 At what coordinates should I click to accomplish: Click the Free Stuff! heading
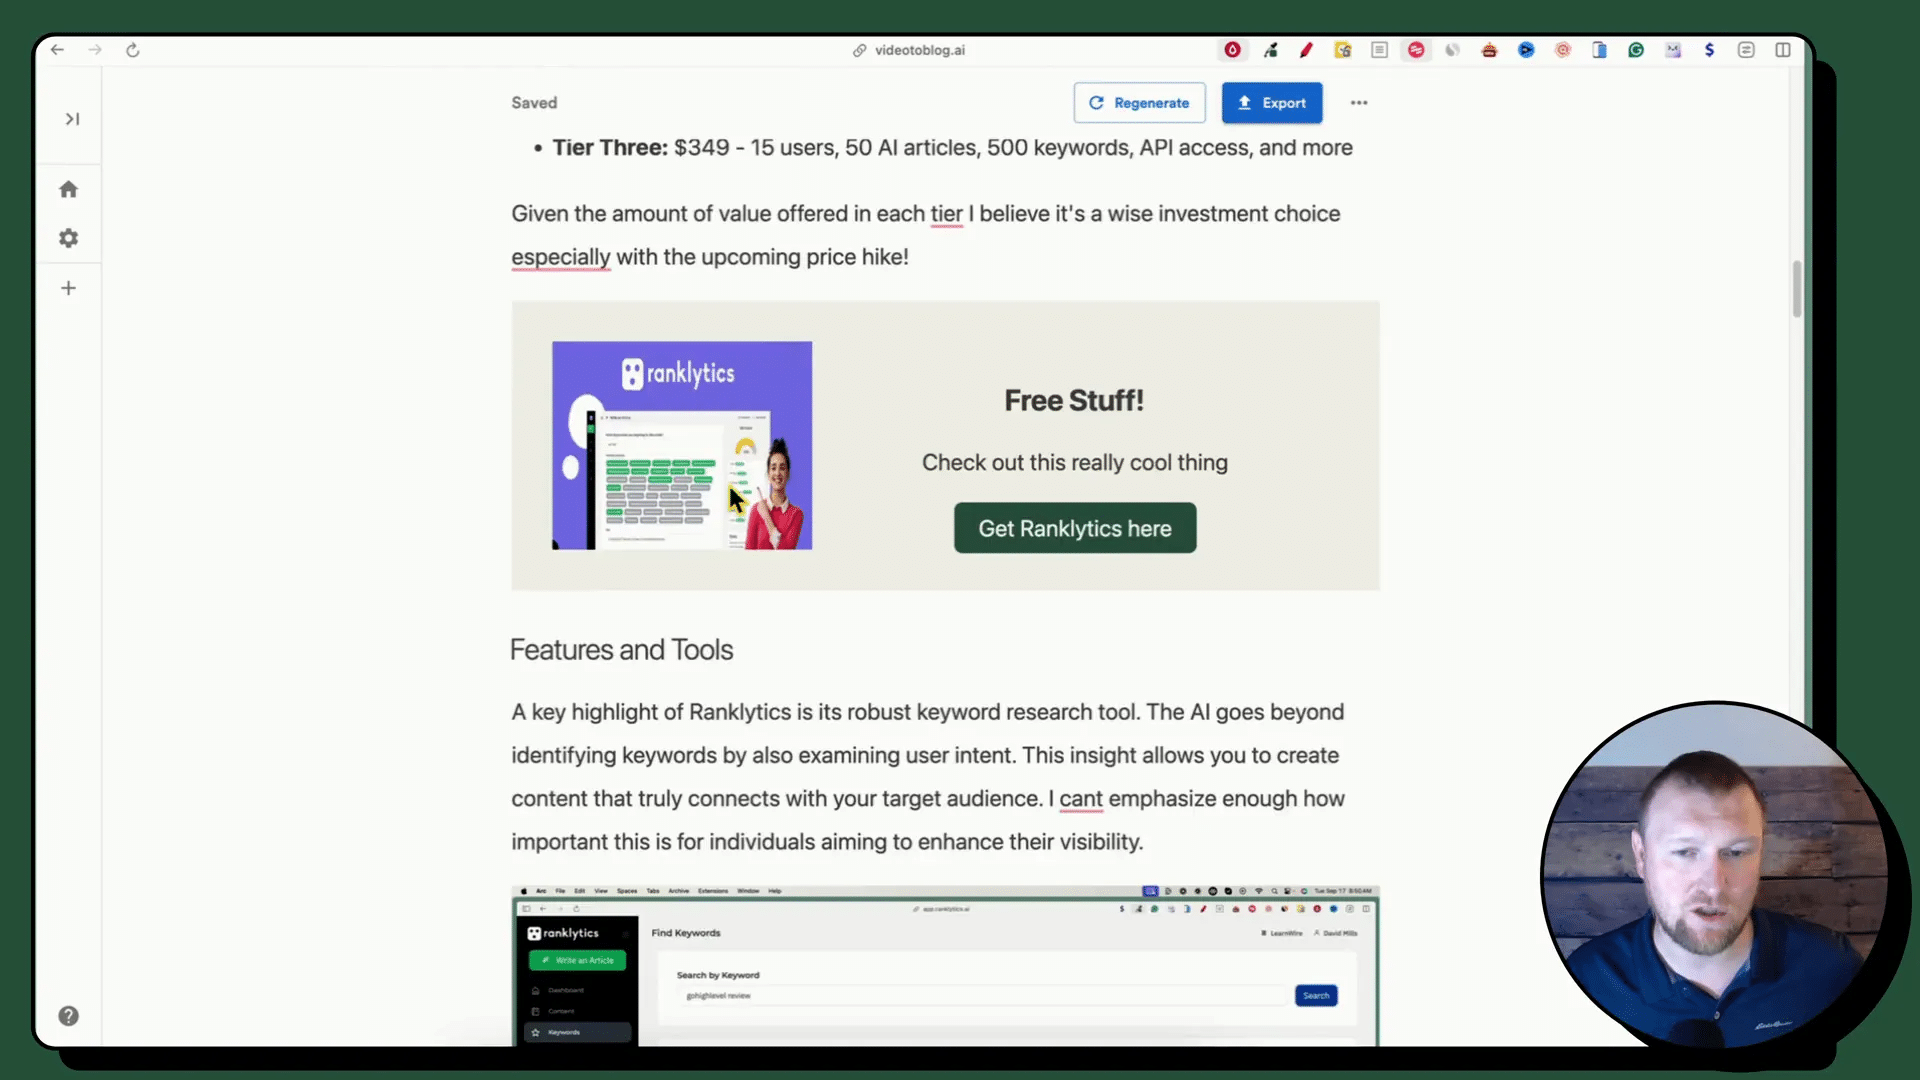click(x=1074, y=401)
